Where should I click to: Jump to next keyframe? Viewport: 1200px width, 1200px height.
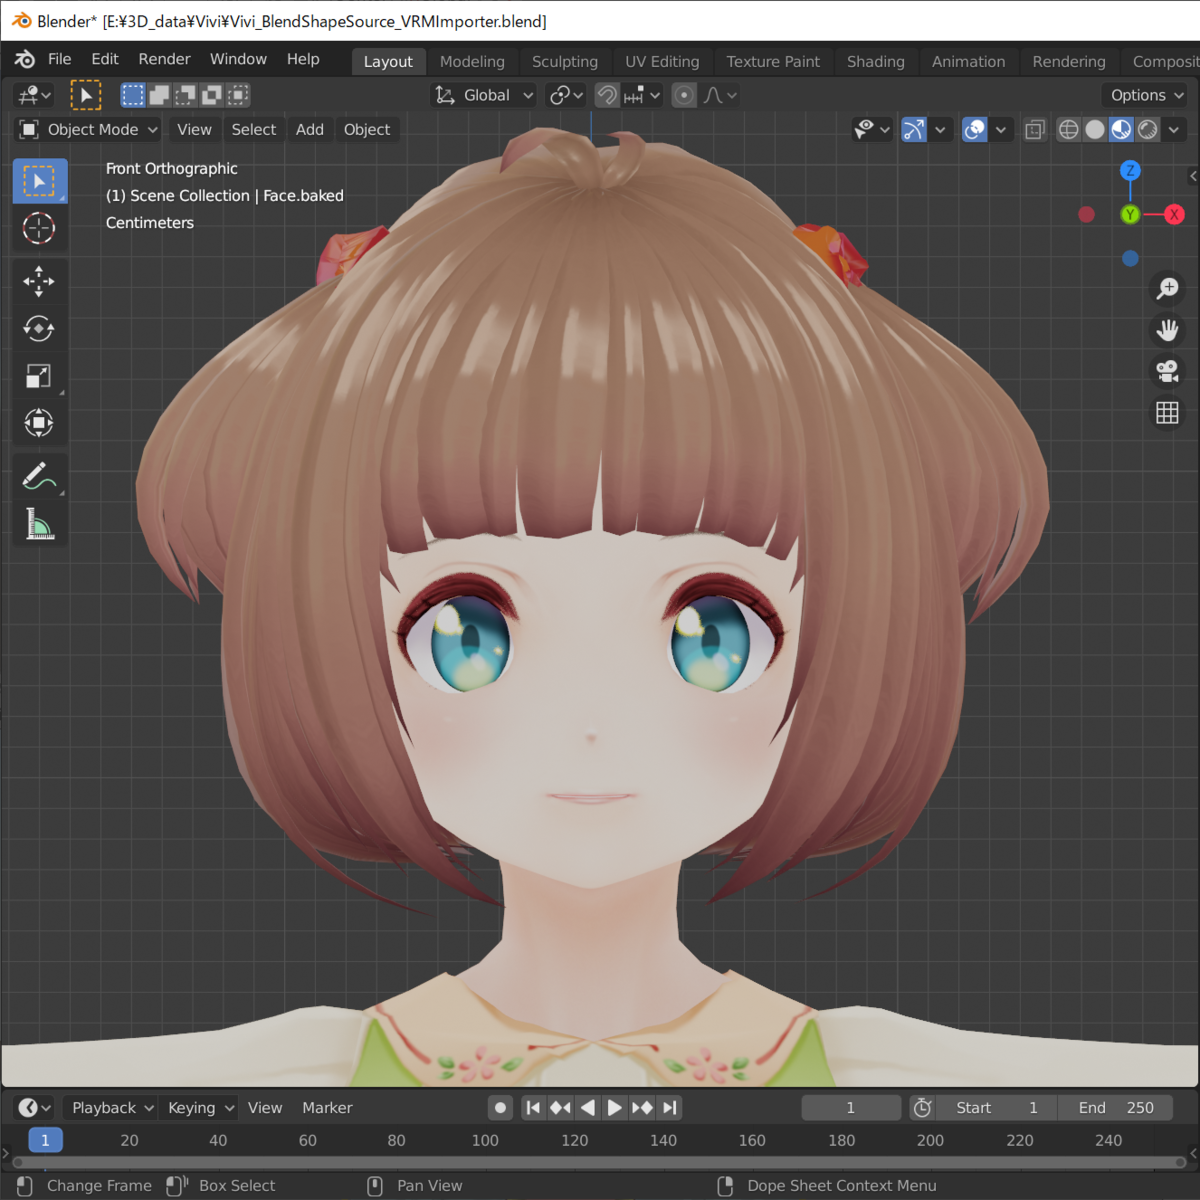tap(642, 1107)
